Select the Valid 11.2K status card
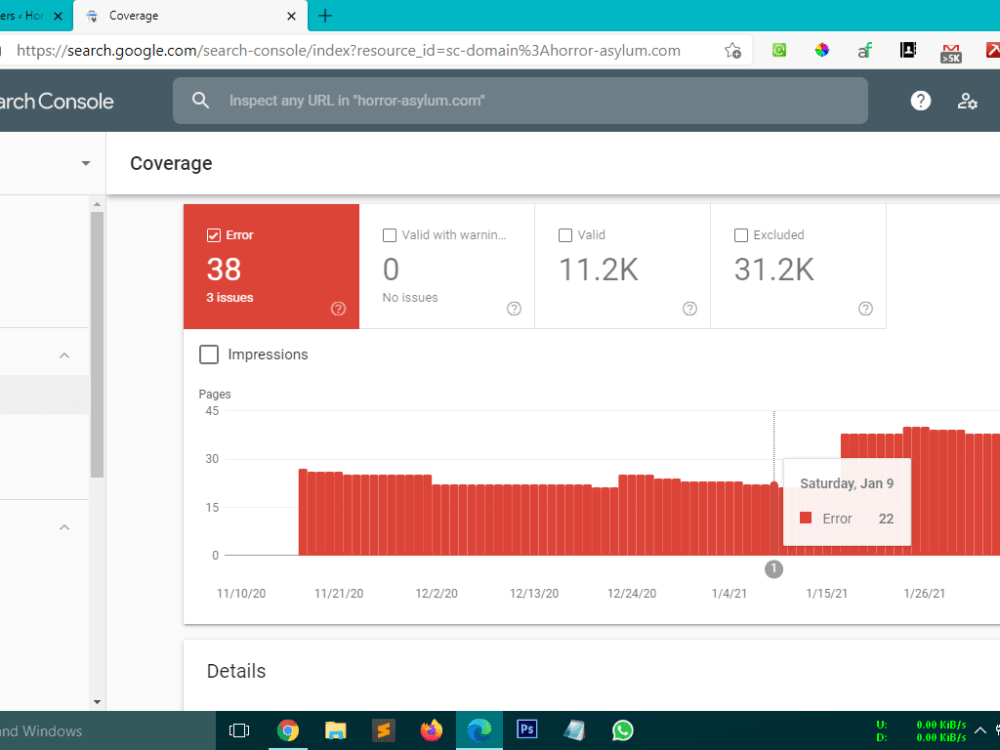The image size is (1000, 750). 622,267
